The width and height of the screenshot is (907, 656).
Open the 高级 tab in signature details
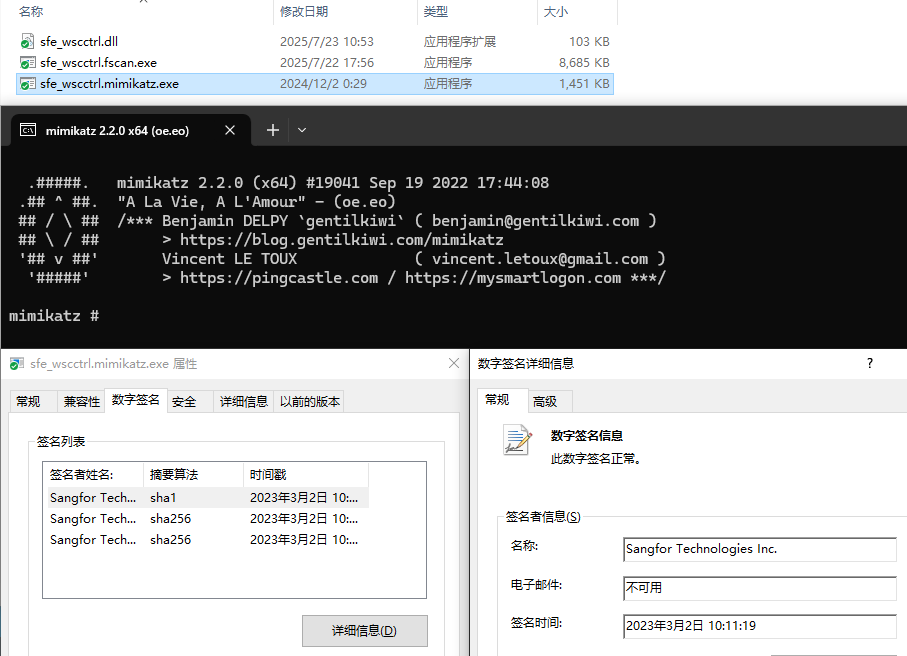pos(545,401)
